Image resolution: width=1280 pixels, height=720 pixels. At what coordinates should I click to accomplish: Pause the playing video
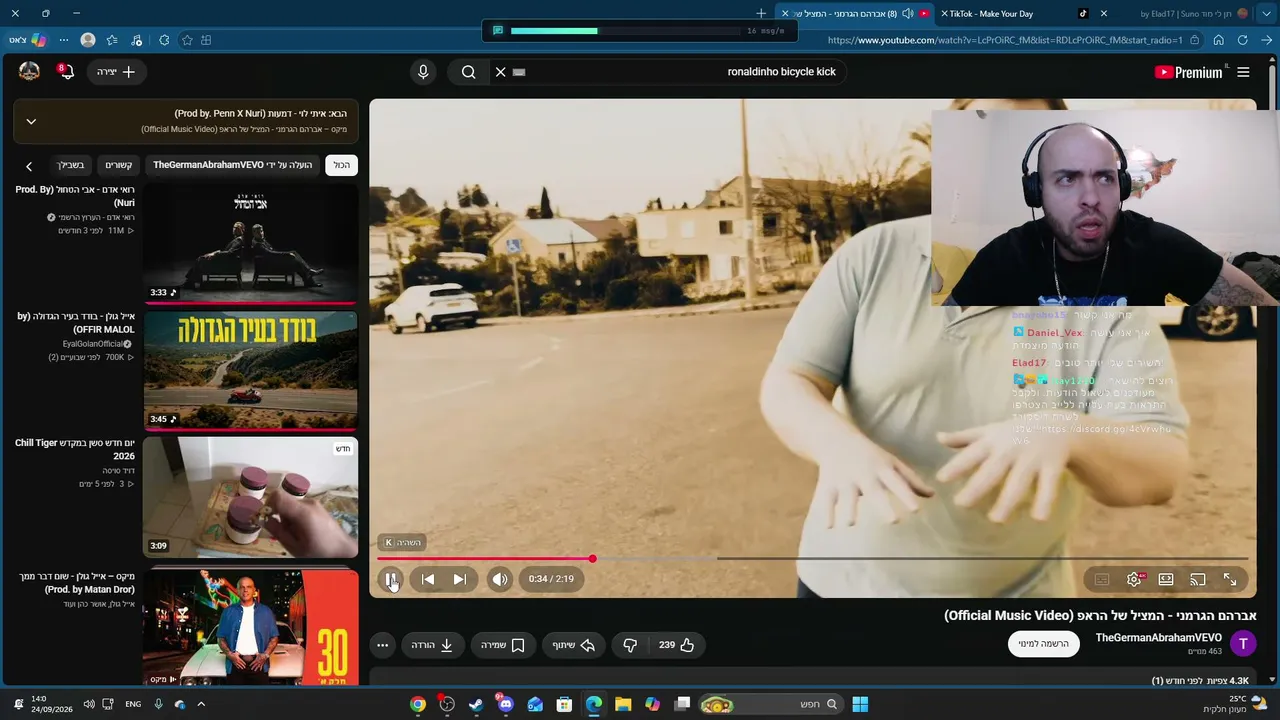coord(391,579)
